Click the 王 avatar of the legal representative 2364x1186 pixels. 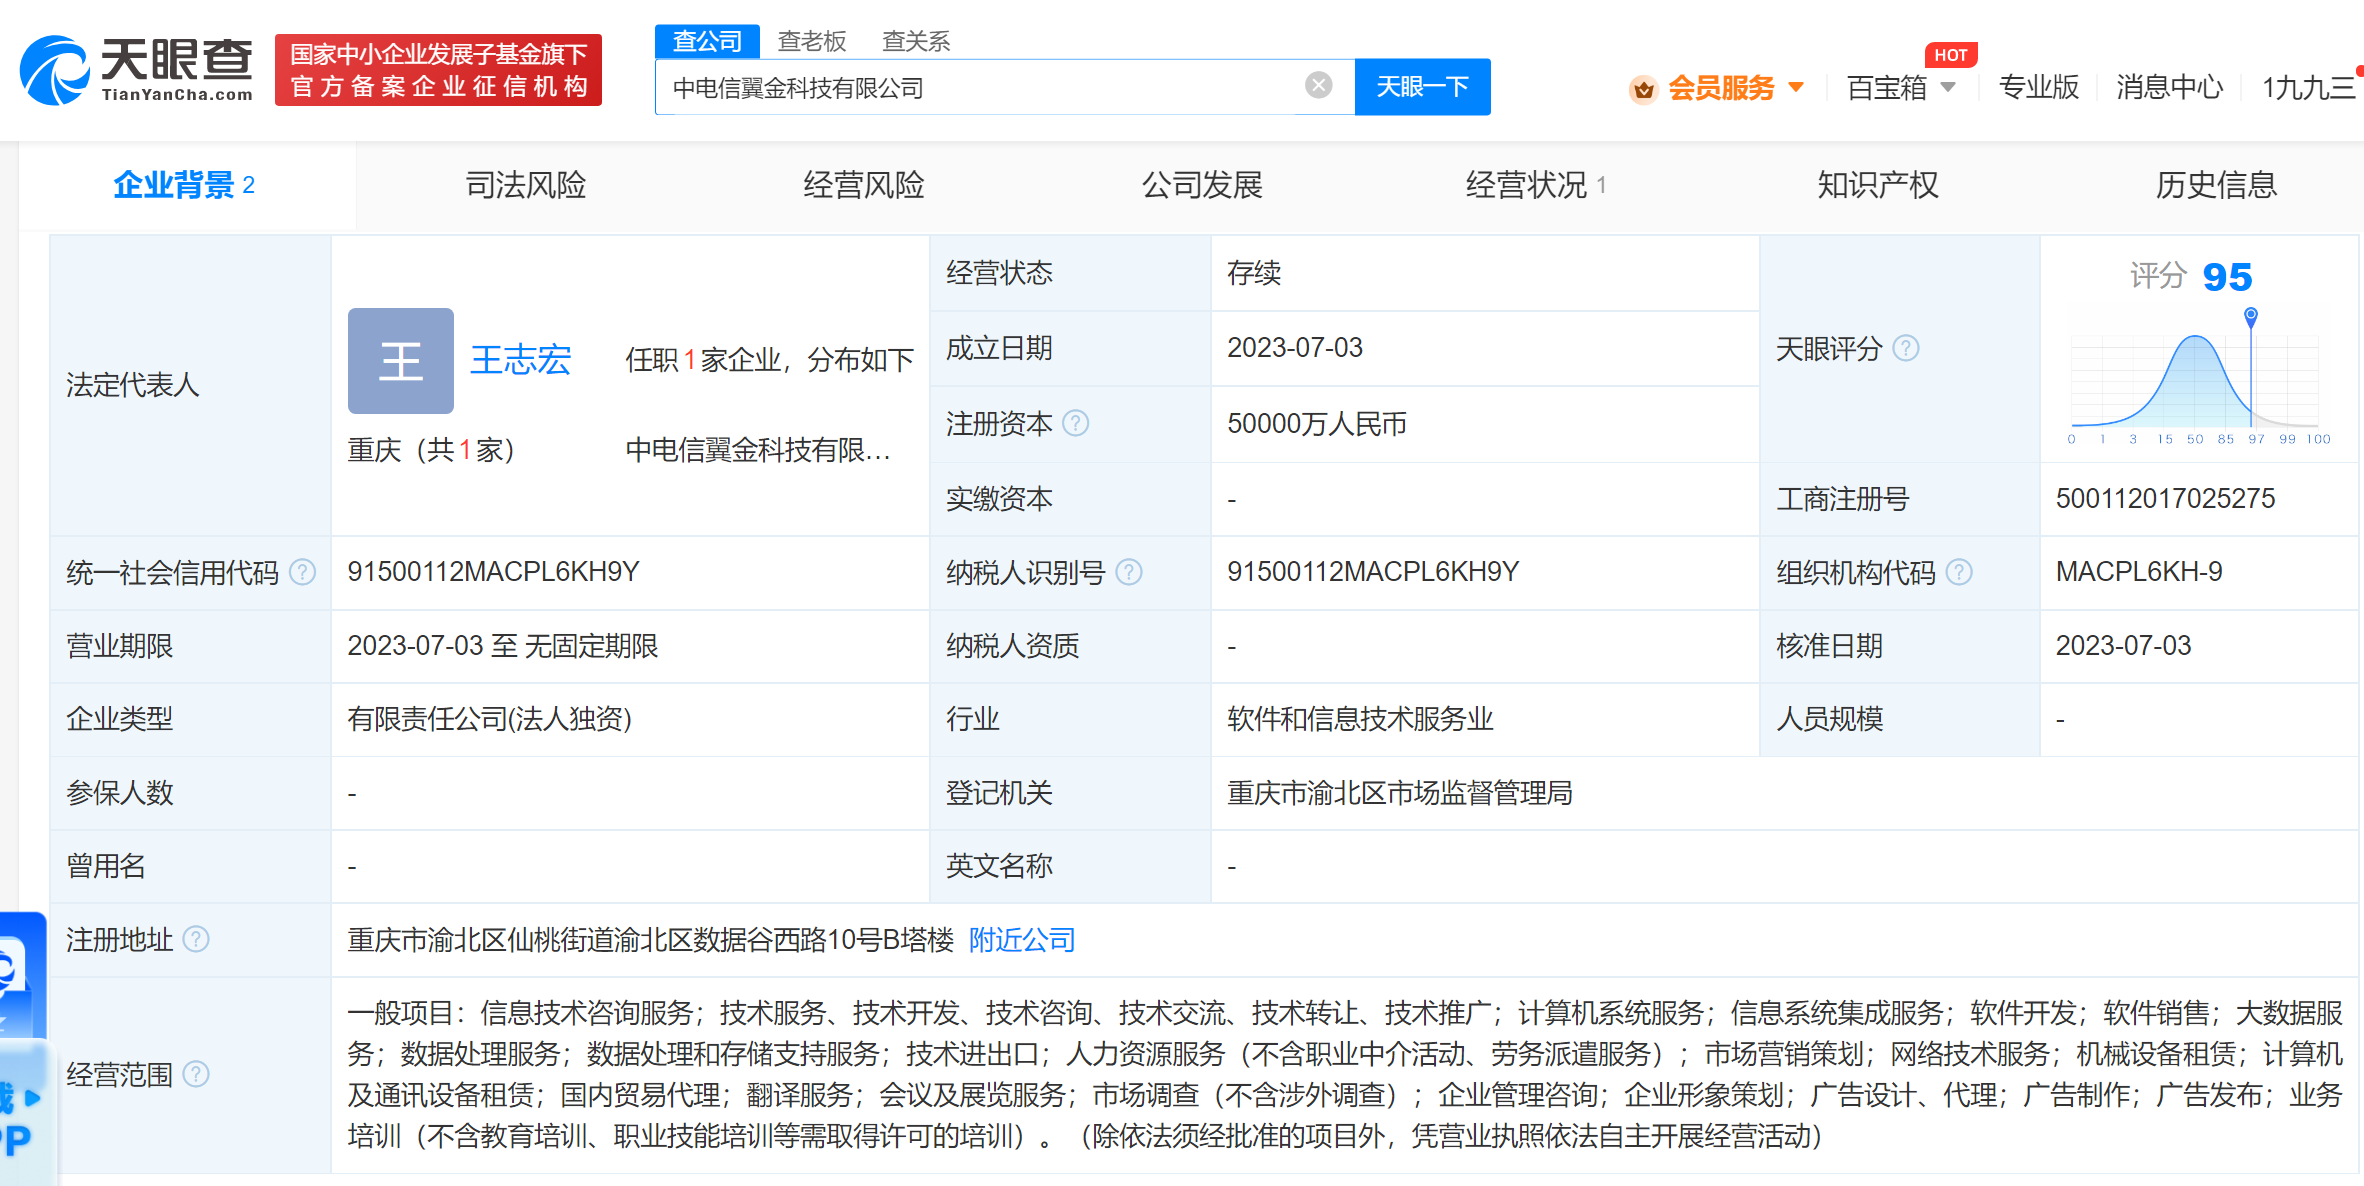[x=400, y=361]
